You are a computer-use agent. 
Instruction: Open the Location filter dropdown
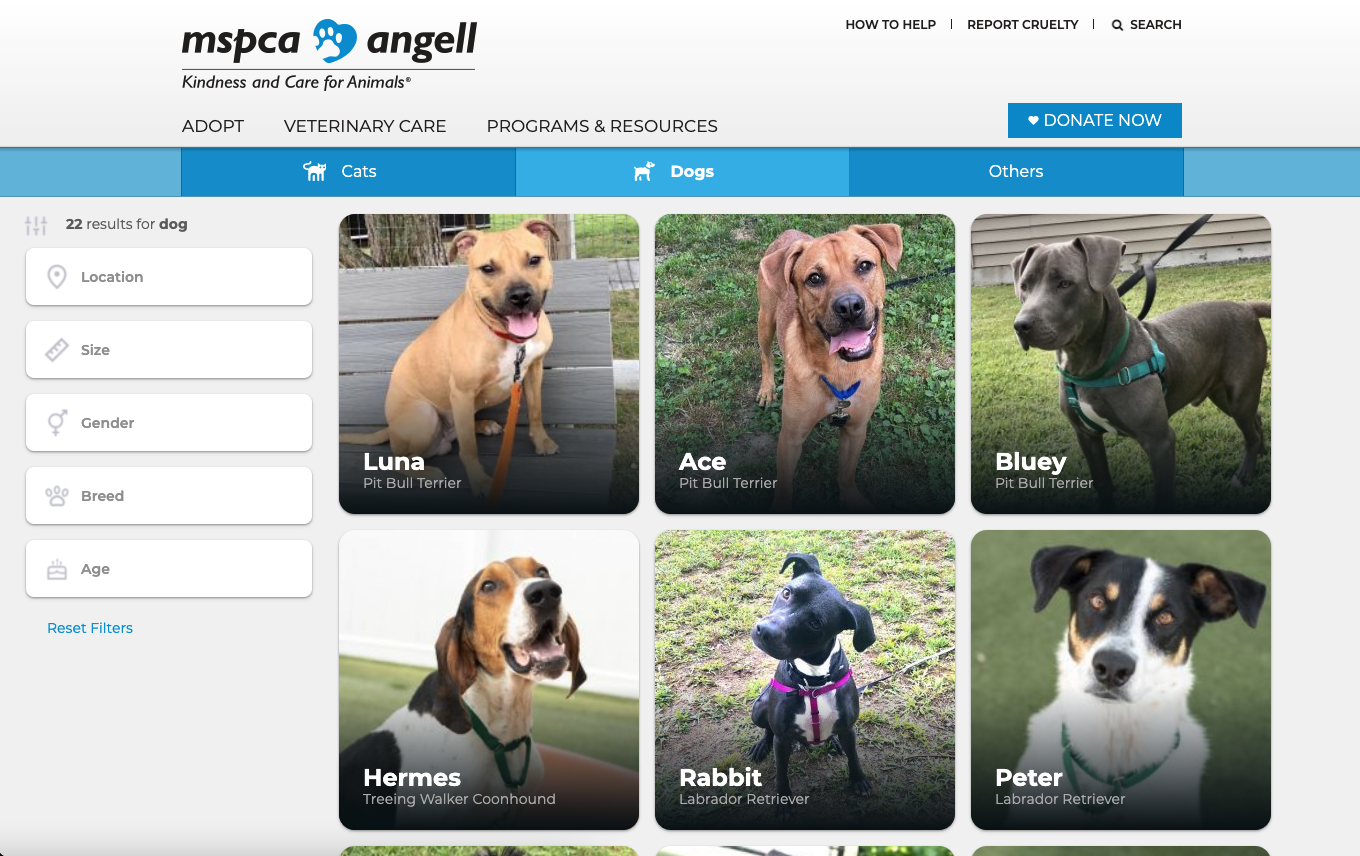[x=169, y=277]
